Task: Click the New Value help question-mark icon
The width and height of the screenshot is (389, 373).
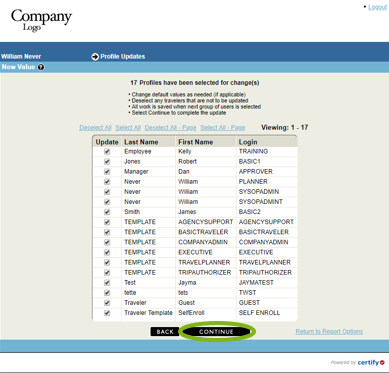Action: point(41,67)
